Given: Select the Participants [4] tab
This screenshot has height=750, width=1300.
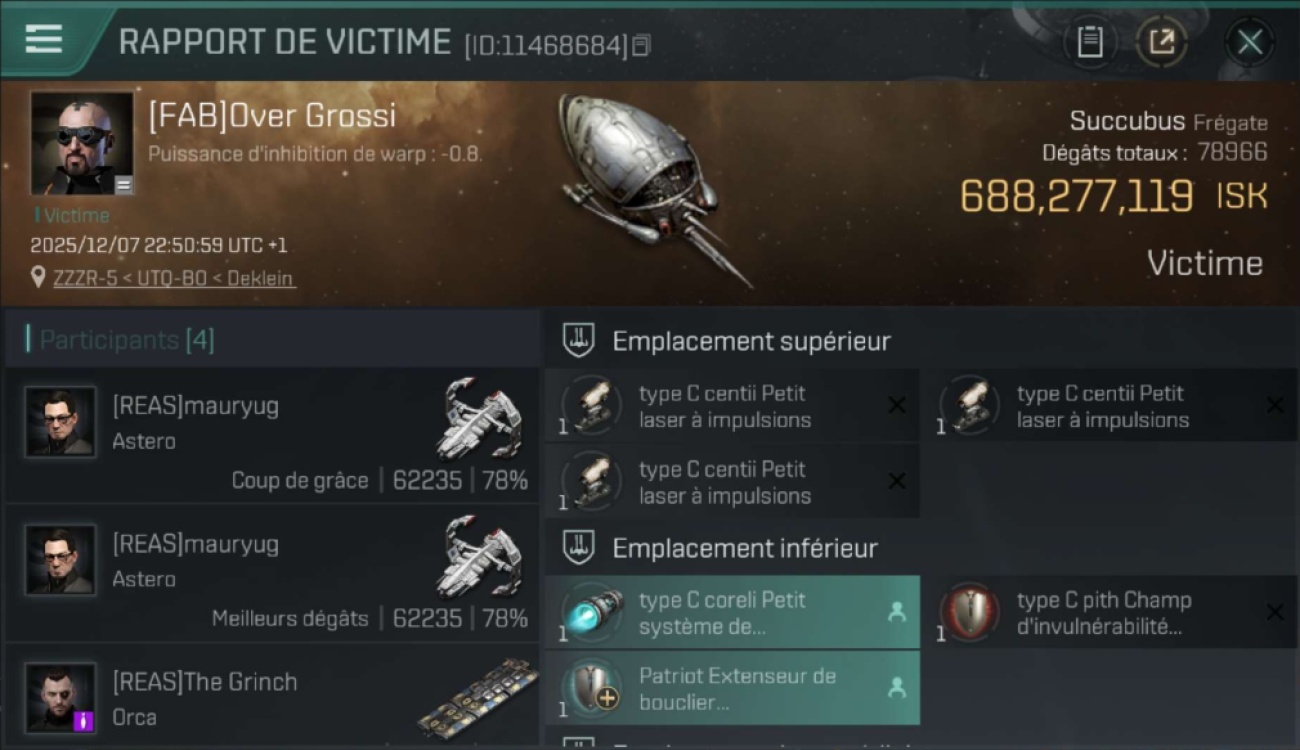Looking at the screenshot, I should click(x=126, y=340).
